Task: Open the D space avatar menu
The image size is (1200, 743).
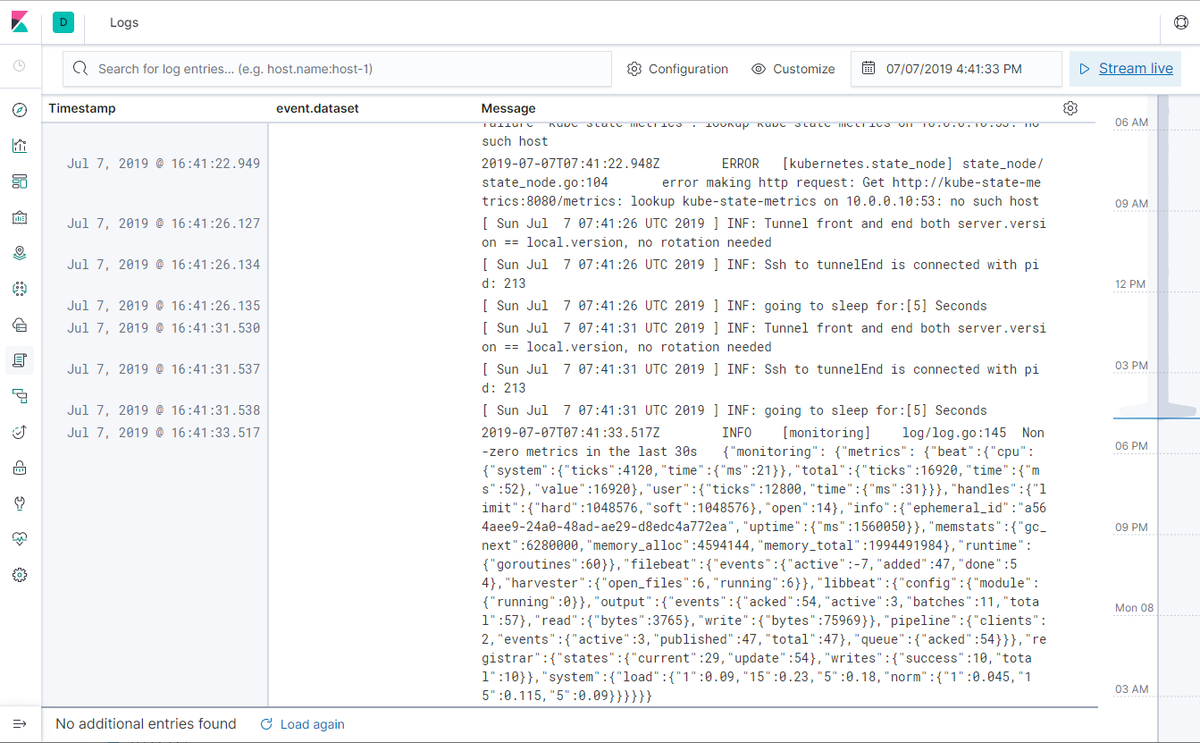Action: pos(64,22)
